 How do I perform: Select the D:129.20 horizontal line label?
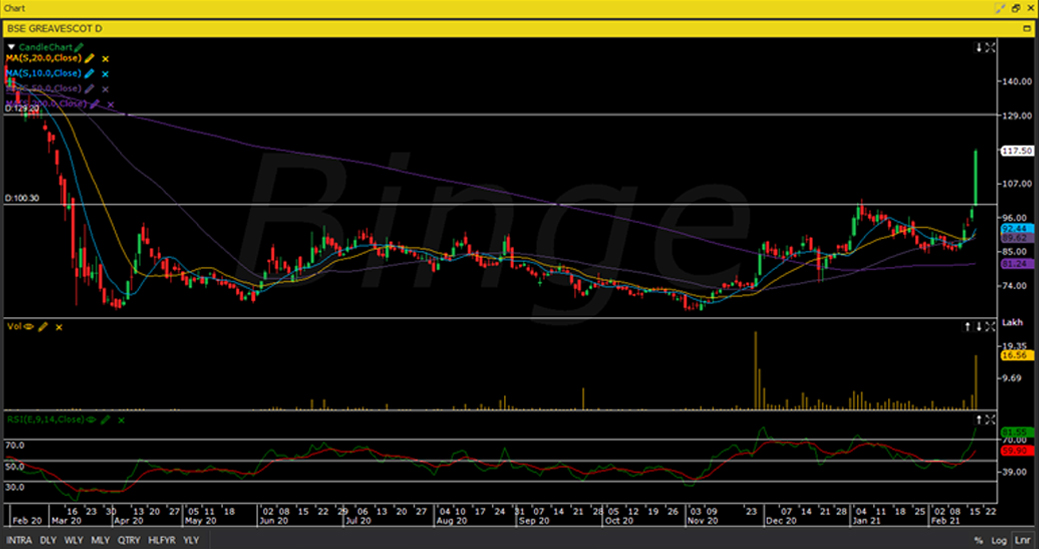point(21,109)
